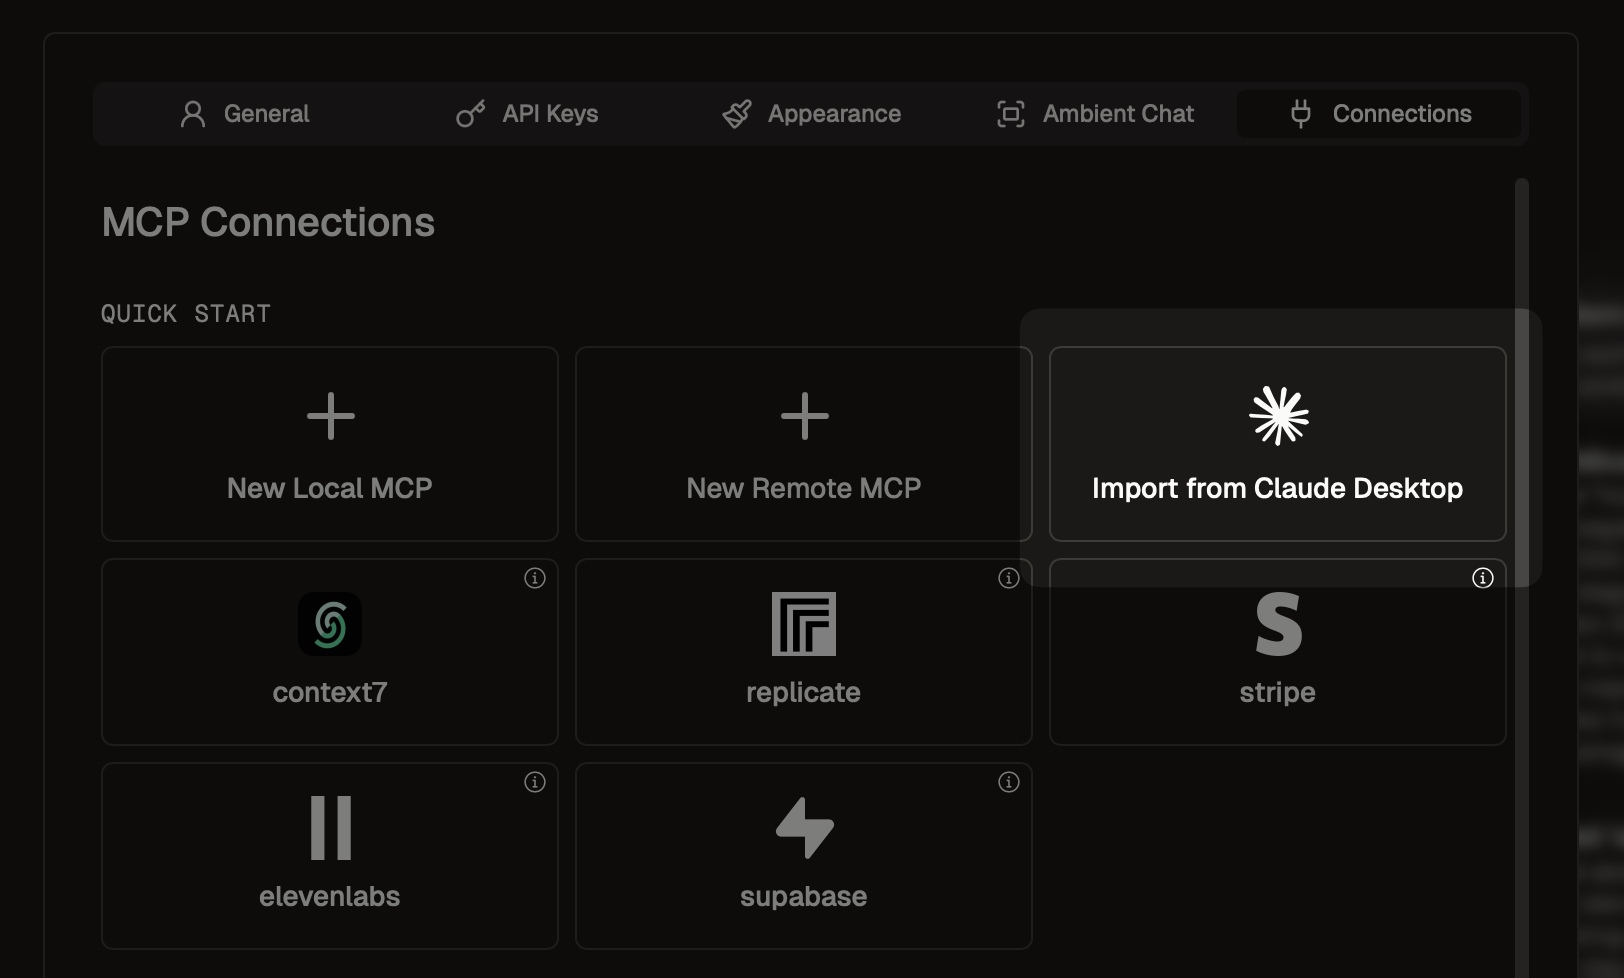Screen dimensions: 1624x978
Task: Switch to the API Keys tab
Action: point(527,114)
